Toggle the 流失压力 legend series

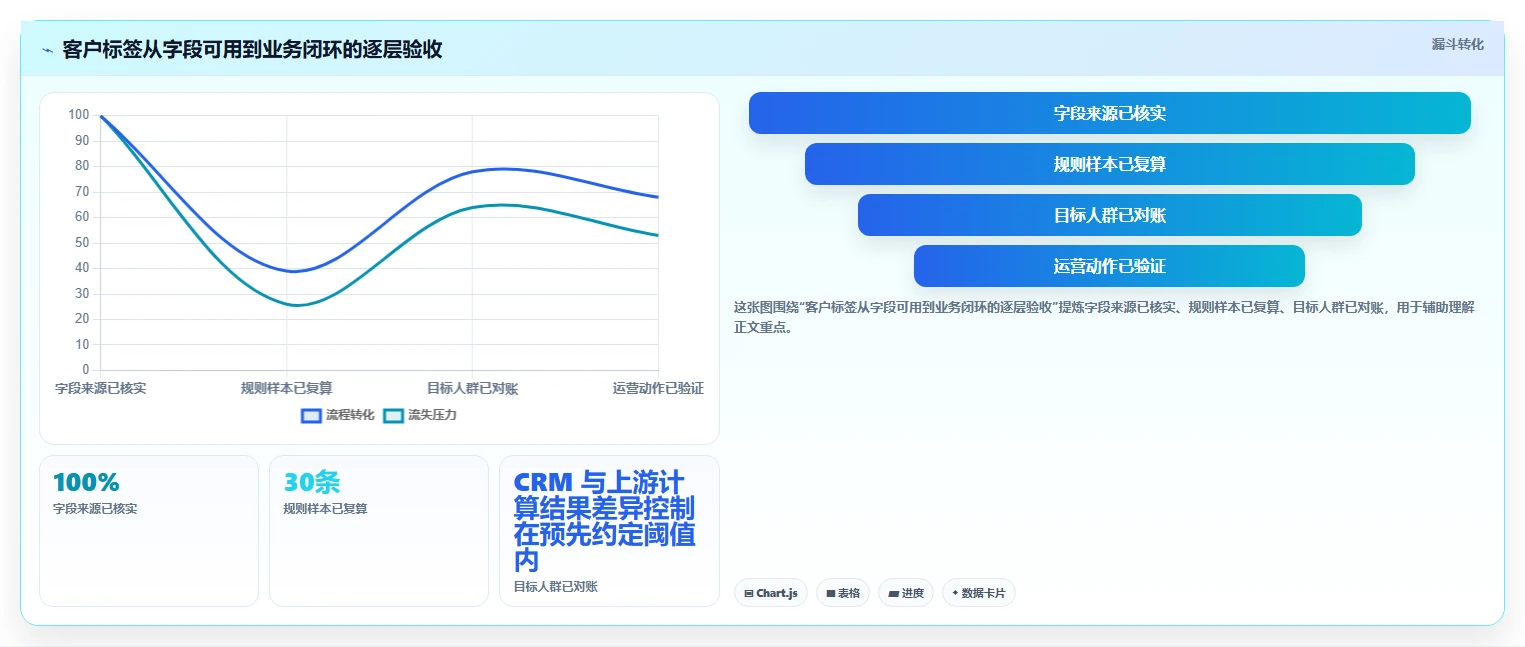tap(420, 415)
